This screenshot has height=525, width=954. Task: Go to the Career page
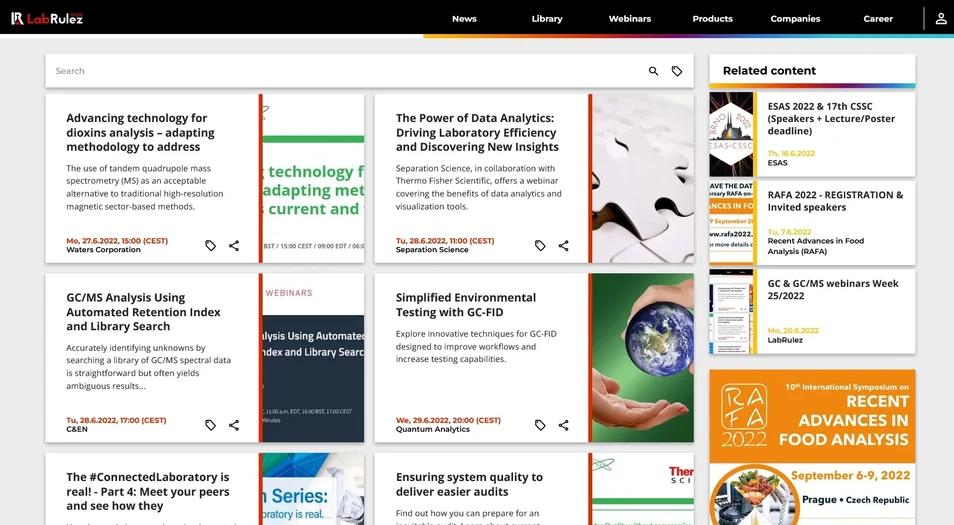click(x=878, y=19)
